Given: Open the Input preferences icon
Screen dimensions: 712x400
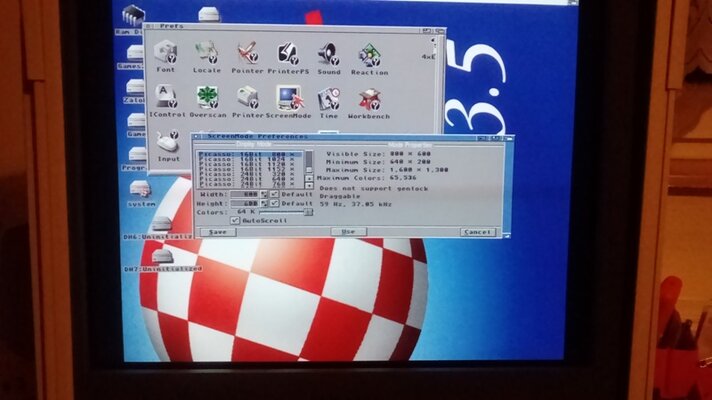Looking at the screenshot, I should 168,143.
